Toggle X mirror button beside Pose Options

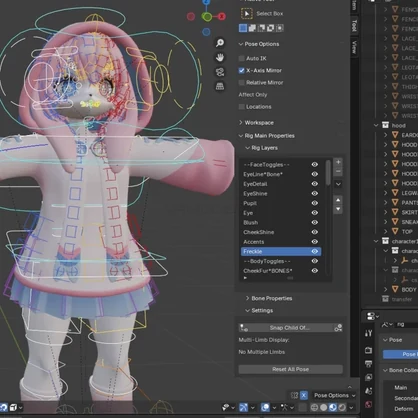click(x=304, y=395)
